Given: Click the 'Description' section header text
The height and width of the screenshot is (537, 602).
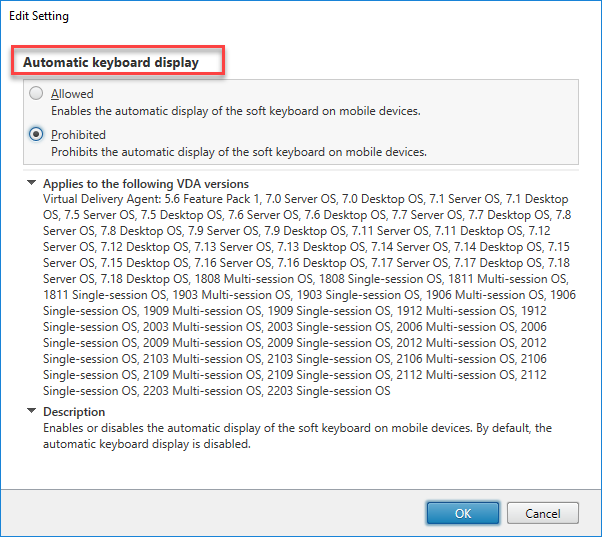Looking at the screenshot, I should click(x=74, y=412).
